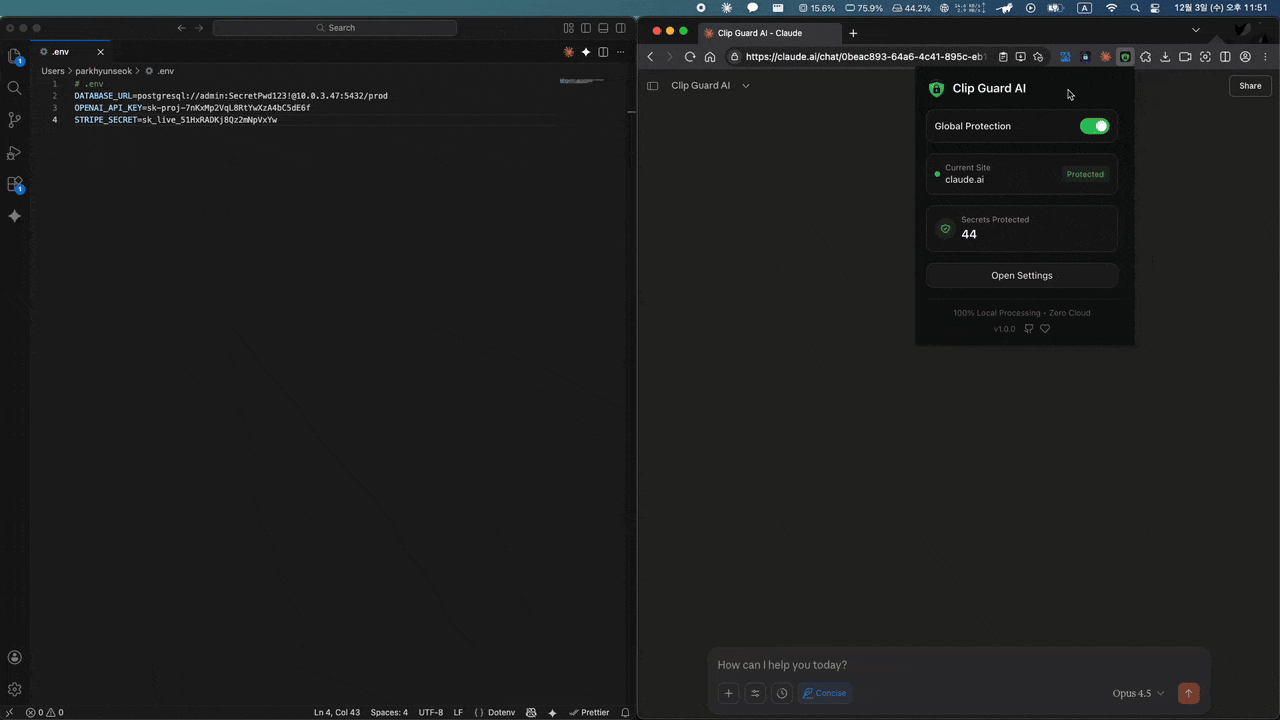Open the Opus 4.5 model selector
The width and height of the screenshot is (1280, 720).
point(1138,693)
